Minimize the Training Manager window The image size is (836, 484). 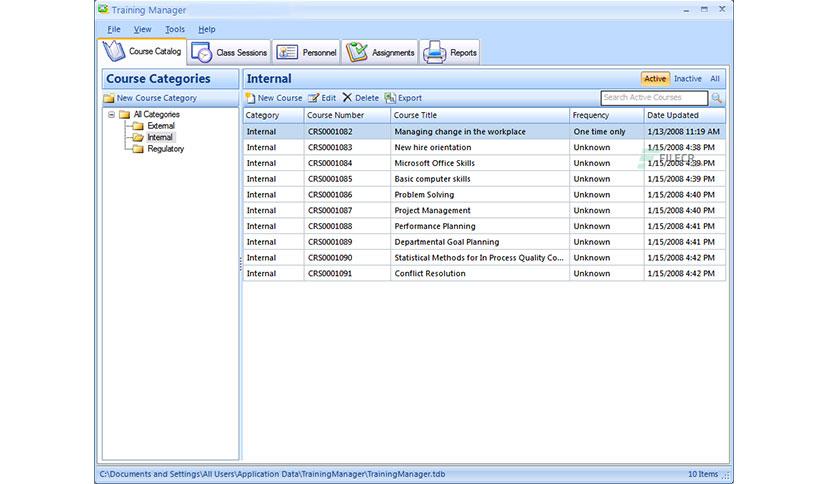click(686, 10)
